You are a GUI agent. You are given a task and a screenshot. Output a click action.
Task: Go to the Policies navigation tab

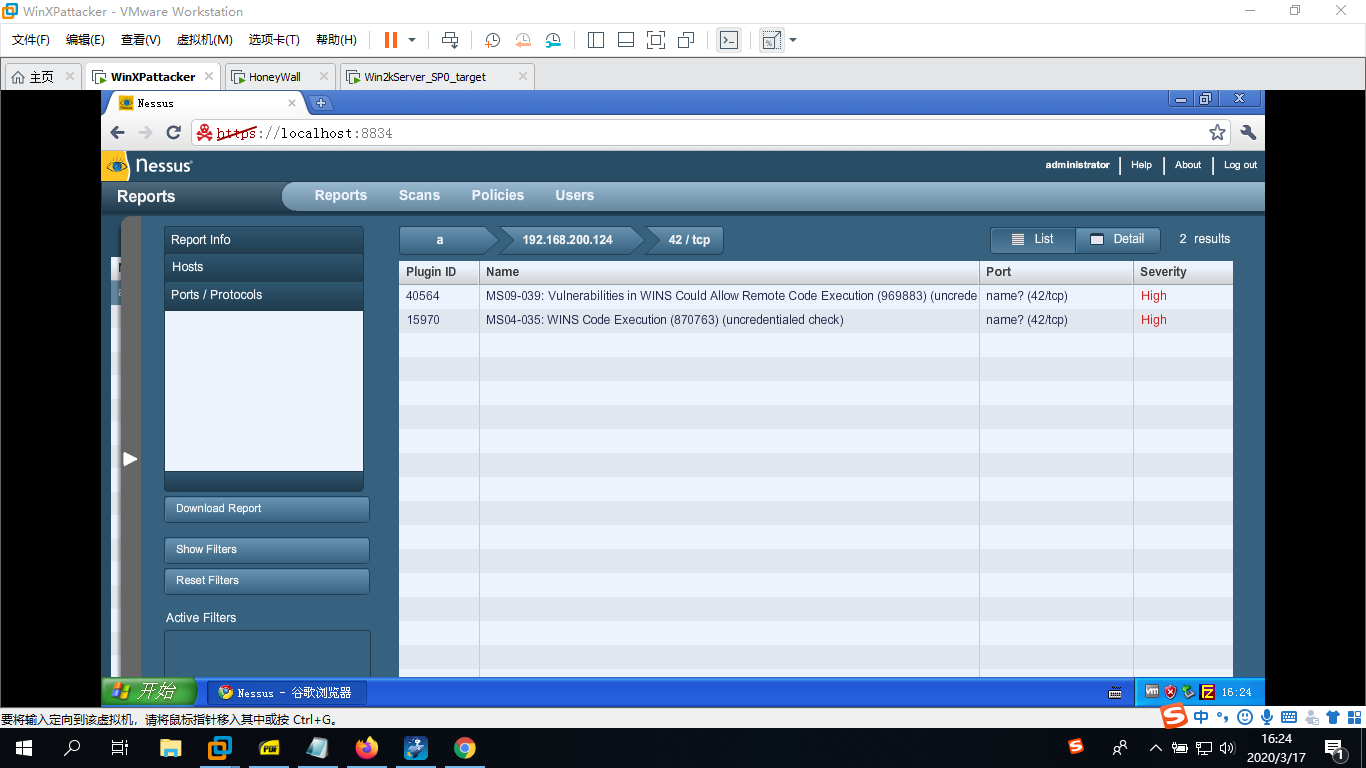click(498, 195)
